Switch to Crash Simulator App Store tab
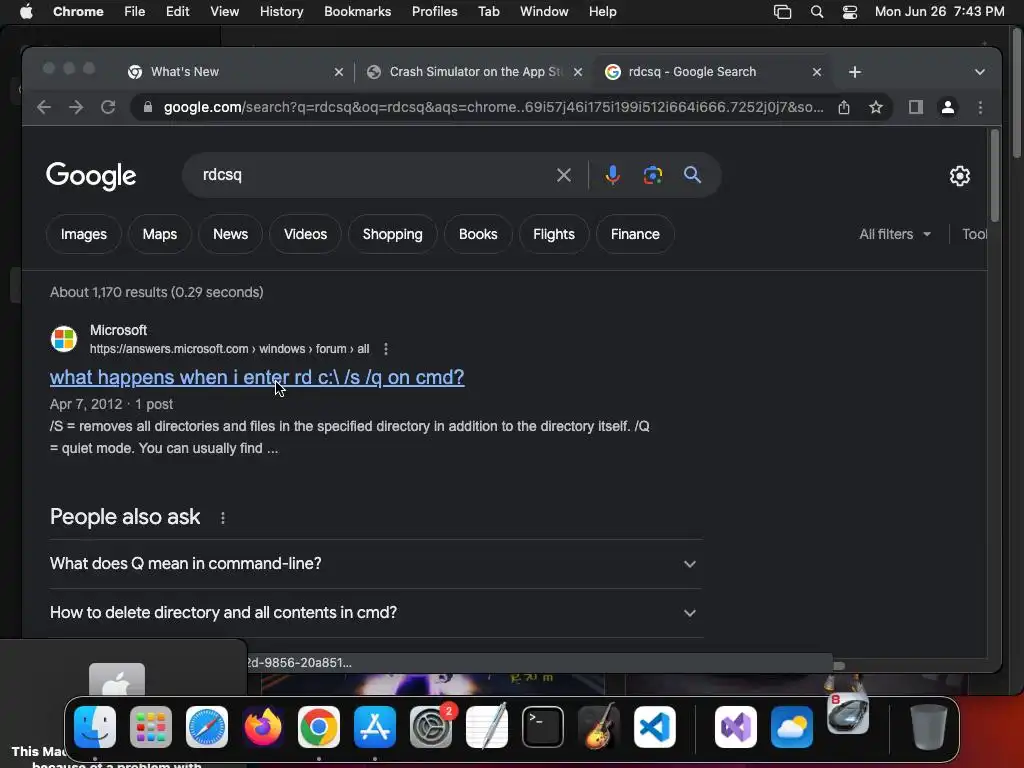Viewport: 1024px width, 768px height. 475,72
